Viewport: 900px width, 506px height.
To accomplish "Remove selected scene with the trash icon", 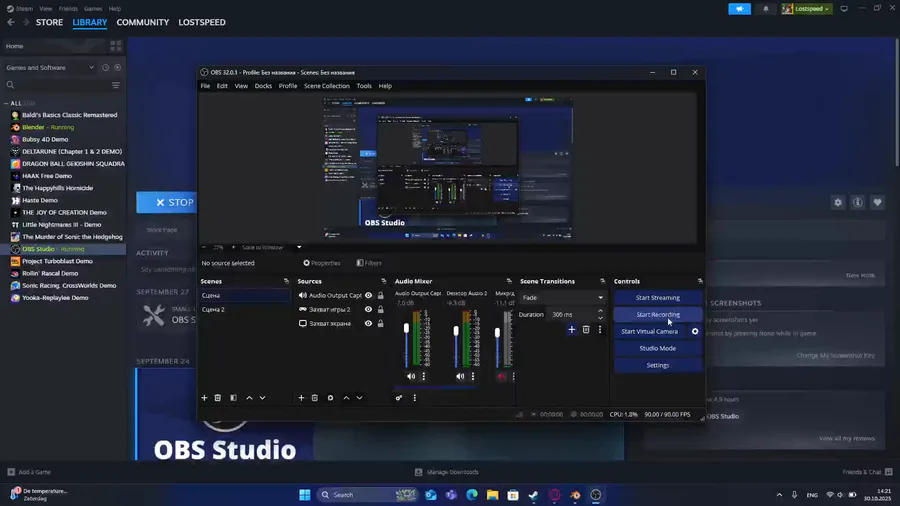I will pos(218,398).
